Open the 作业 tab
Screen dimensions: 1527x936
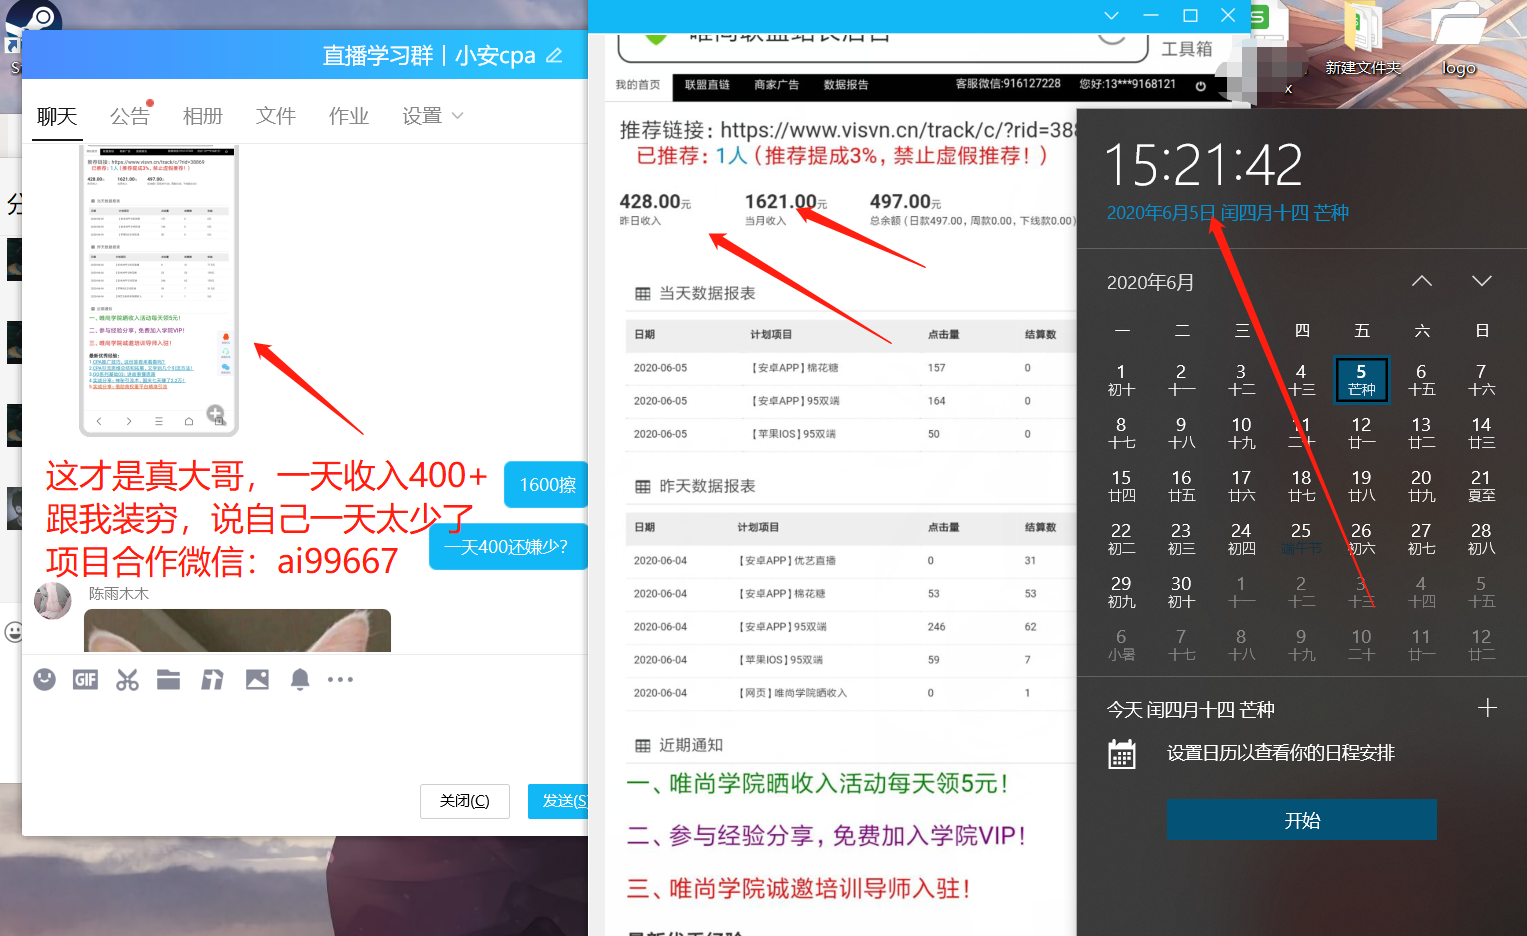[x=349, y=116]
